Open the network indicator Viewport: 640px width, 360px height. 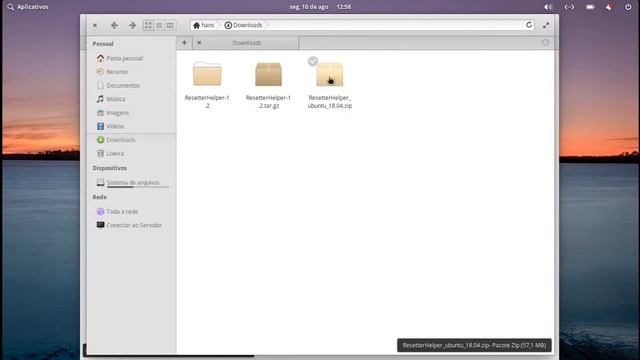[569, 7]
